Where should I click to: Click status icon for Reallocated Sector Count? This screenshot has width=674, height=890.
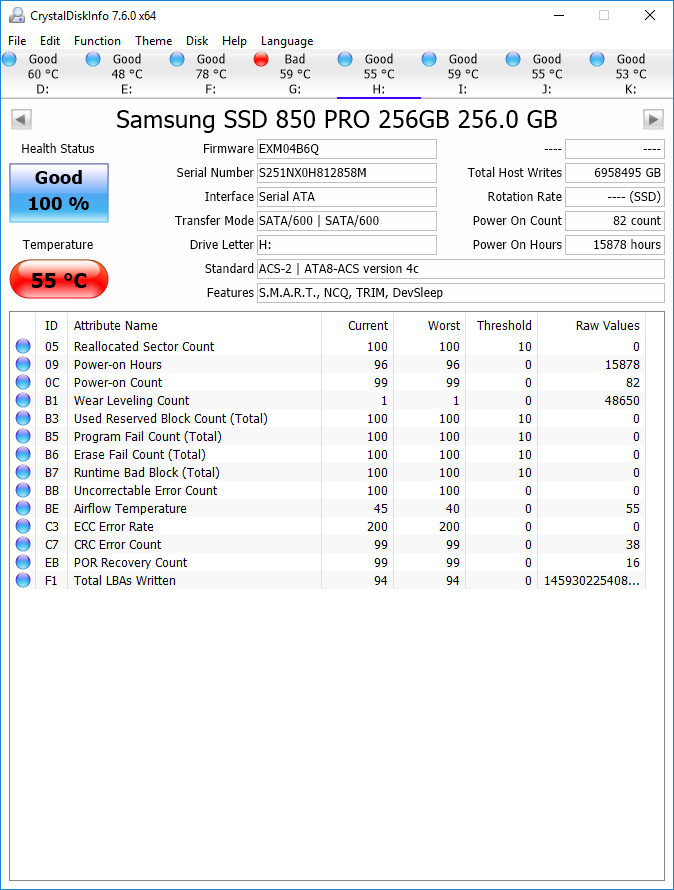coord(23,346)
